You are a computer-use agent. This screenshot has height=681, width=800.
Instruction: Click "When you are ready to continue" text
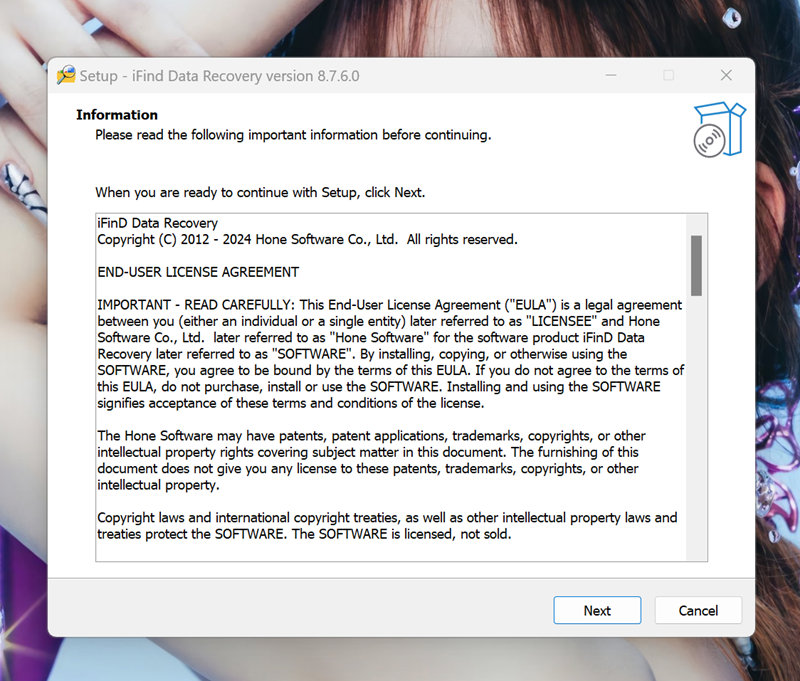(x=259, y=192)
